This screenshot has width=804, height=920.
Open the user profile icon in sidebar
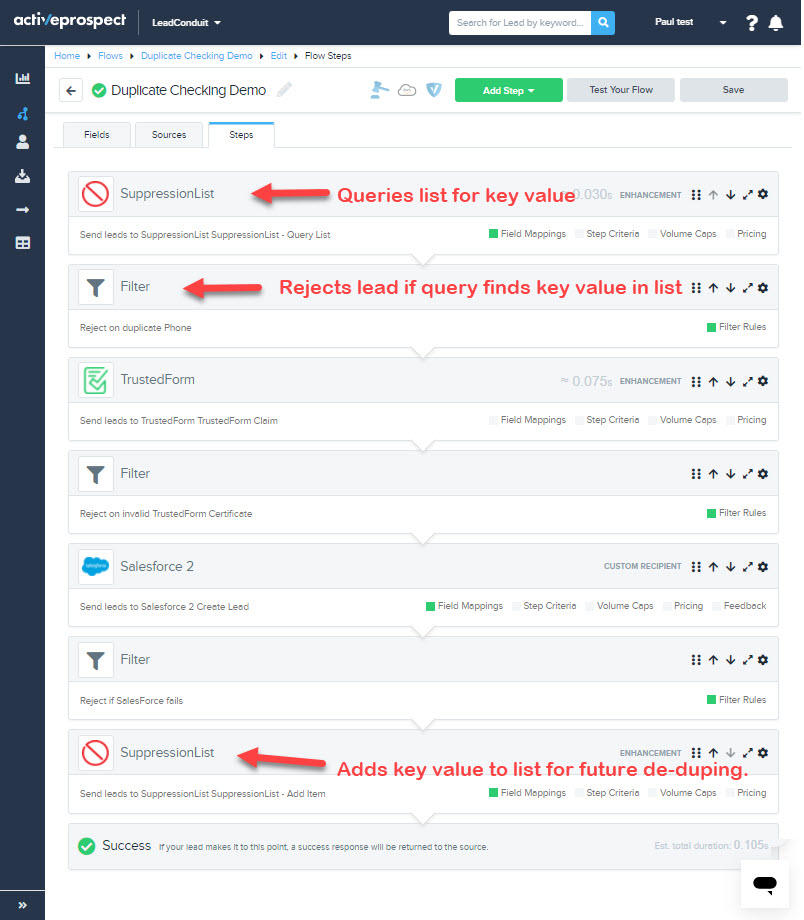22,142
